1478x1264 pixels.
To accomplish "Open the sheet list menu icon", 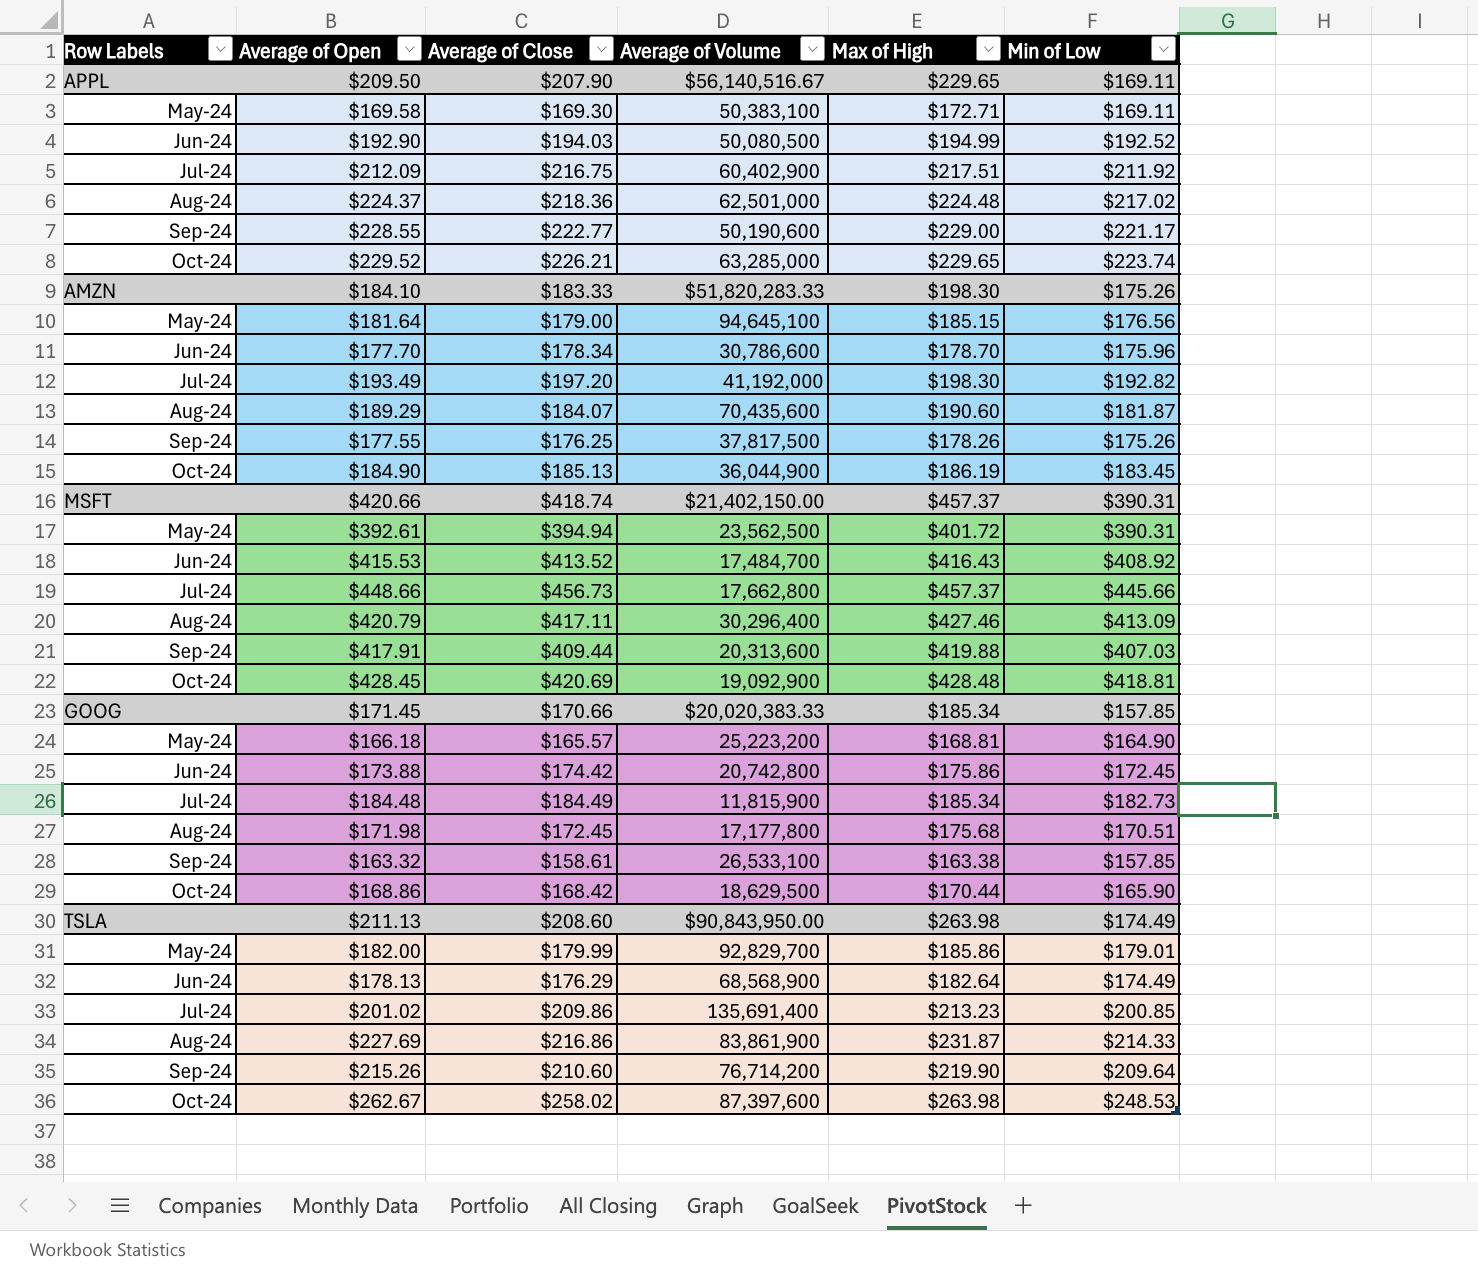I will pyautogui.click(x=120, y=1206).
